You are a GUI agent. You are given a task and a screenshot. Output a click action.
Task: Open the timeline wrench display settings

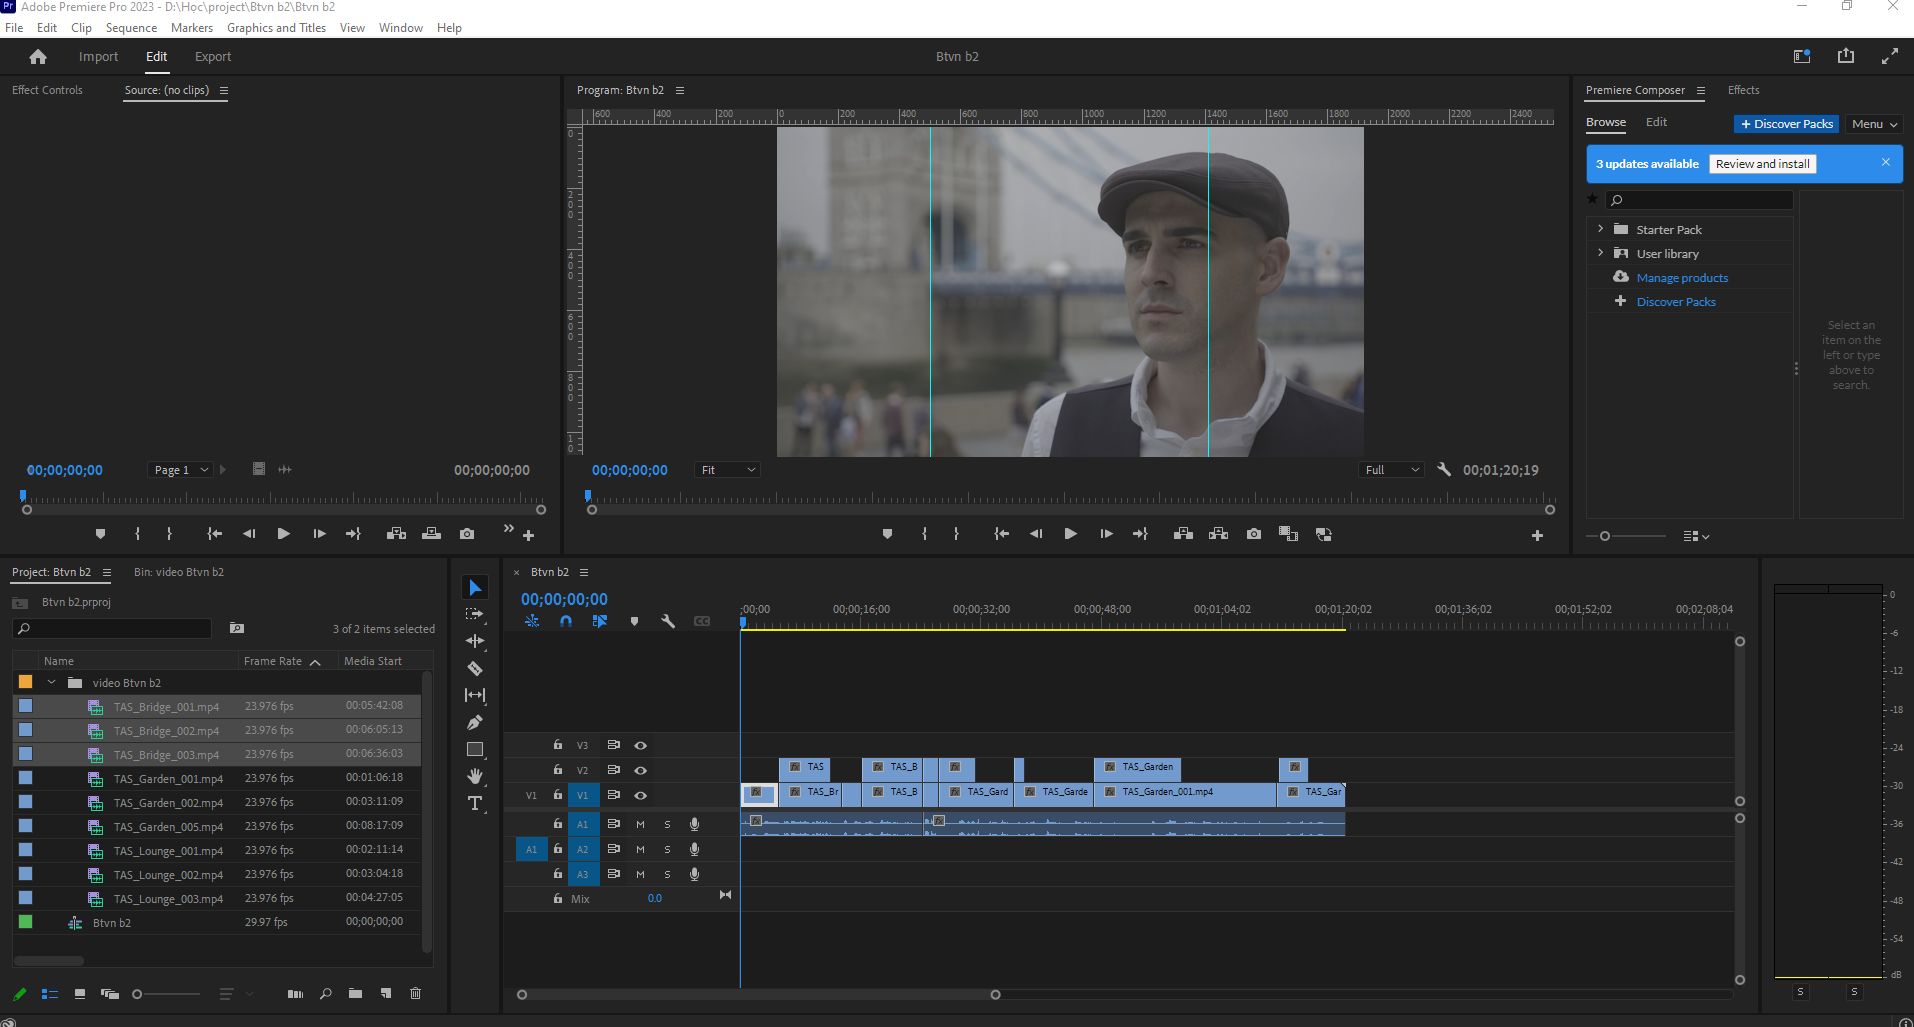pos(668,621)
